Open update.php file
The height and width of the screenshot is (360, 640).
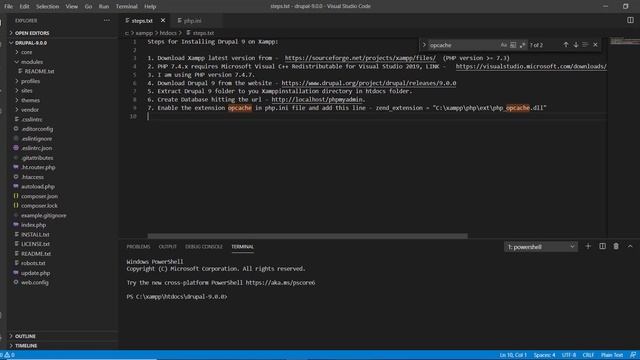[36, 273]
